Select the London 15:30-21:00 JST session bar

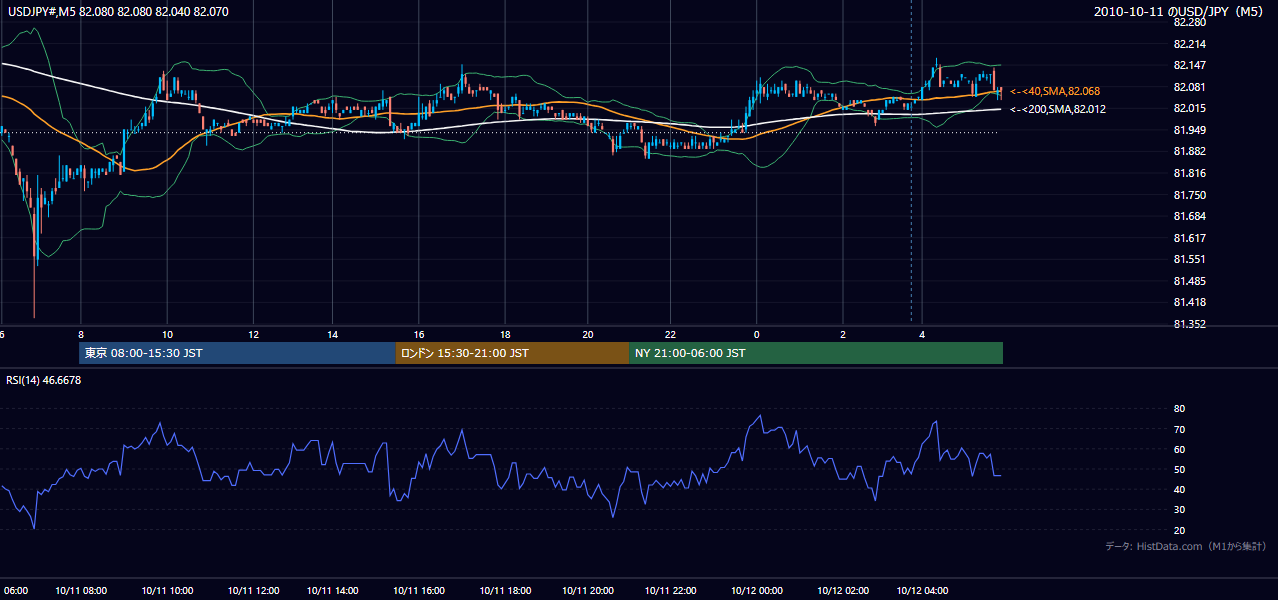pos(513,353)
